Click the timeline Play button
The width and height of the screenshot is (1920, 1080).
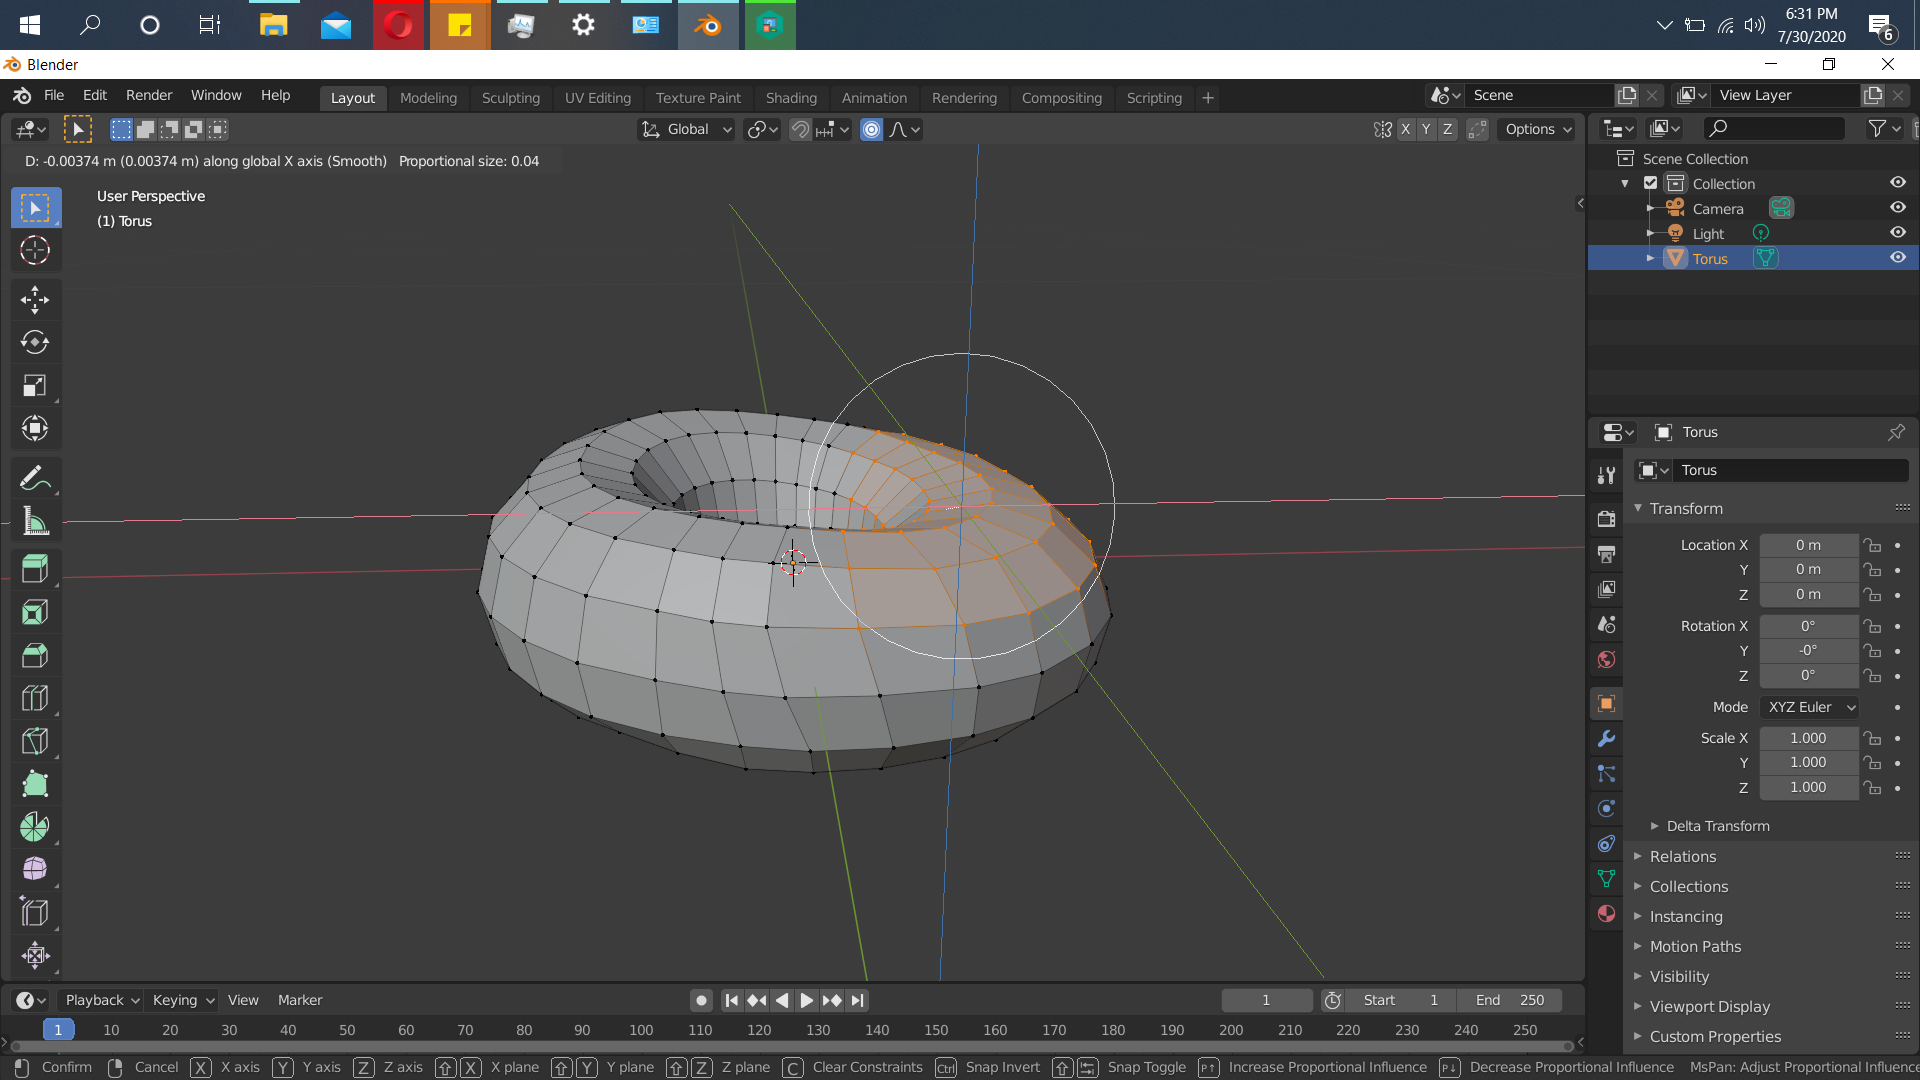(x=806, y=1001)
